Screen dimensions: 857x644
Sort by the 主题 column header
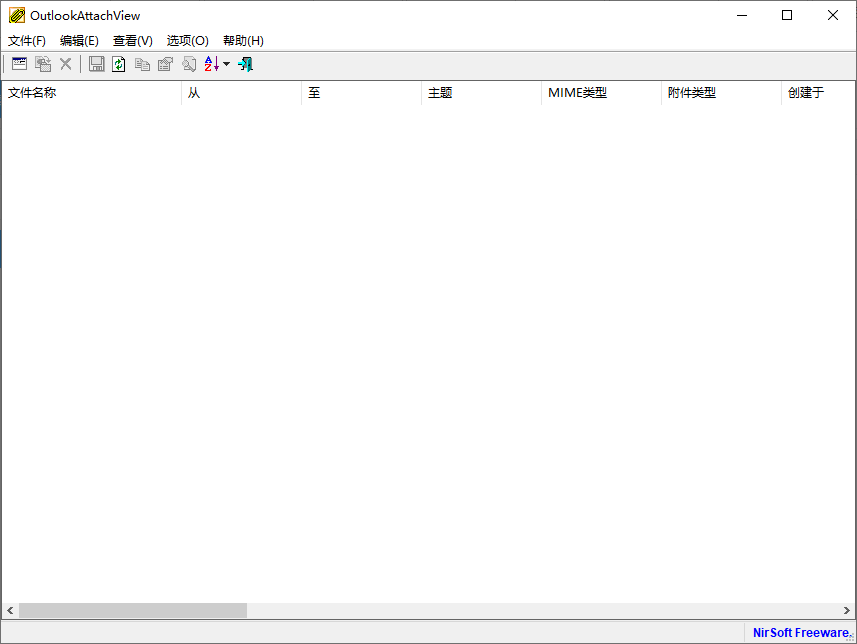tap(482, 92)
